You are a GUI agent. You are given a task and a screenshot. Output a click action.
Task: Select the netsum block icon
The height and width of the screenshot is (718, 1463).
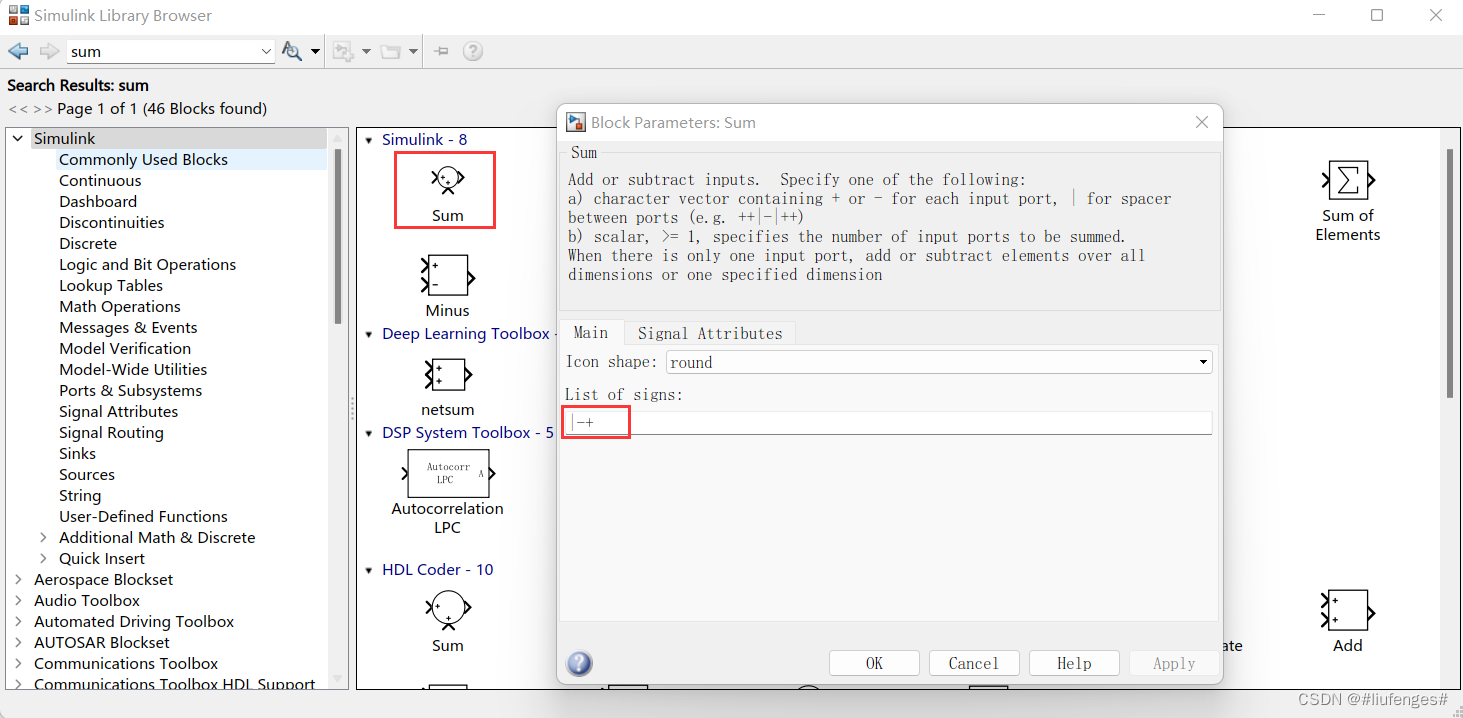tap(447, 375)
